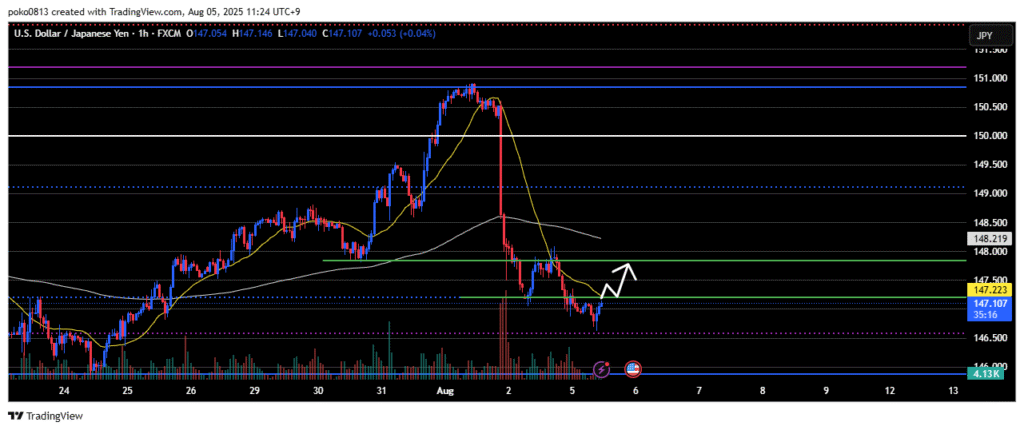Click the 13 date on time axis

[952, 391]
